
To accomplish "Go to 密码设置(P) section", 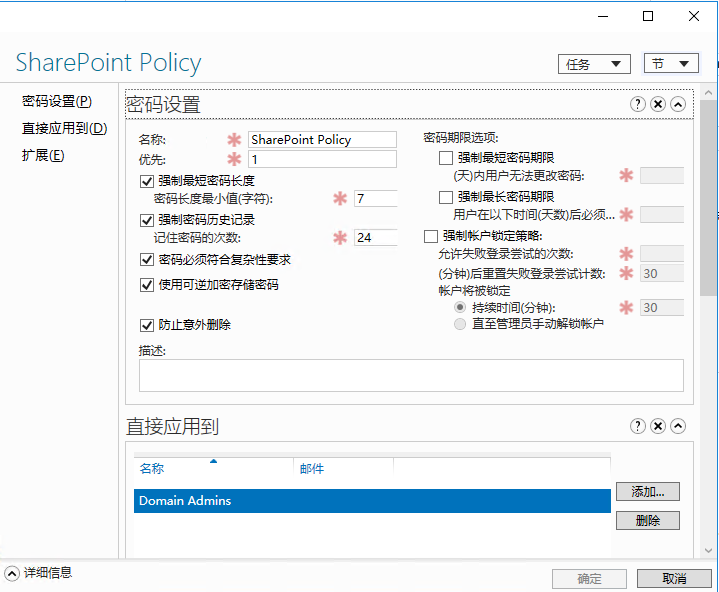I will (x=57, y=101).
